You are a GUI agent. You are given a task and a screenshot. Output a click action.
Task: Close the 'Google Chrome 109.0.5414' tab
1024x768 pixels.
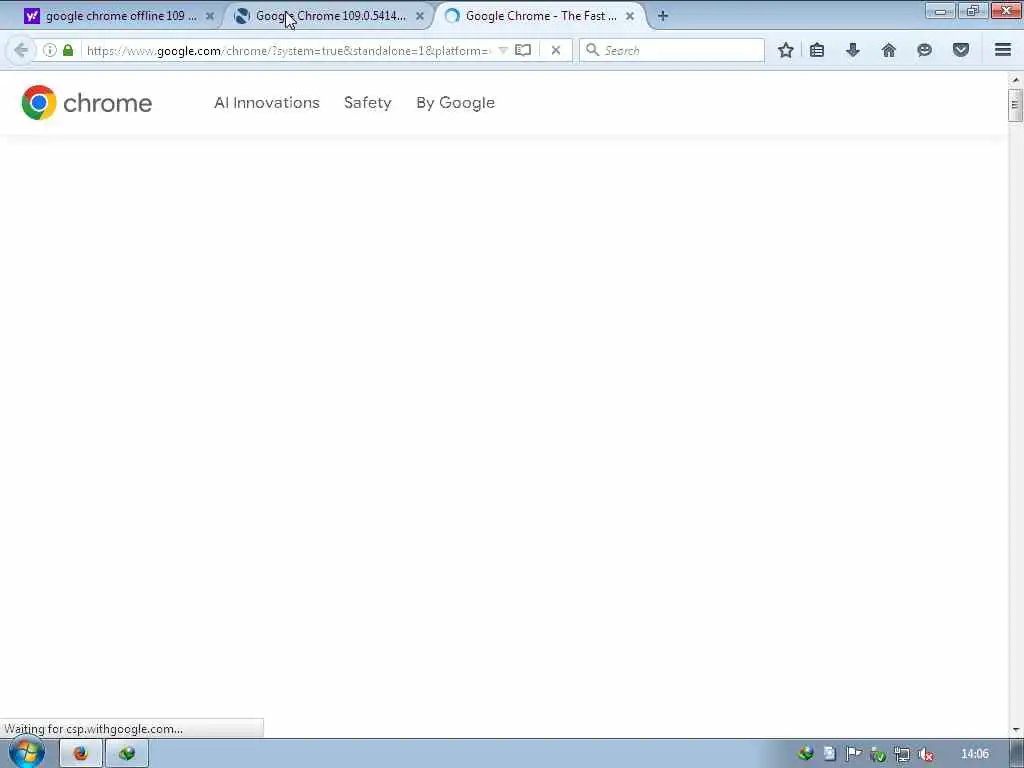[x=420, y=16]
